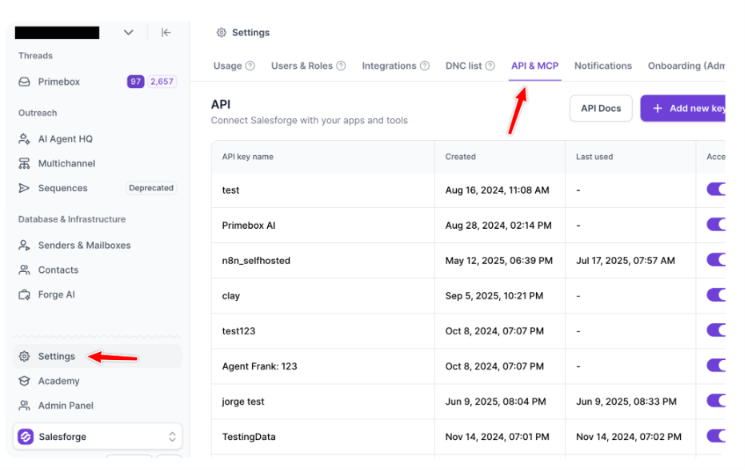Go to Senders & Mailboxes
Image resolution: width=745 pixels, height=470 pixels.
[x=85, y=245]
